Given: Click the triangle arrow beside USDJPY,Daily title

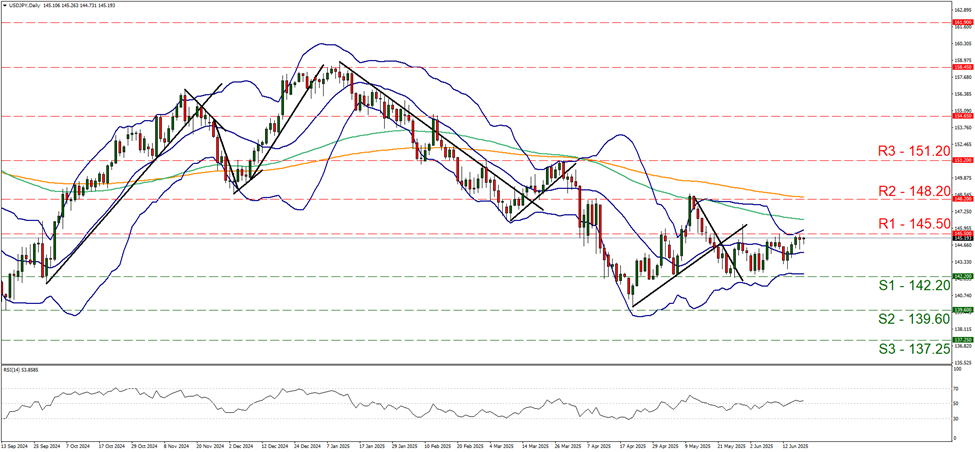Looking at the screenshot, I should tap(6, 6).
